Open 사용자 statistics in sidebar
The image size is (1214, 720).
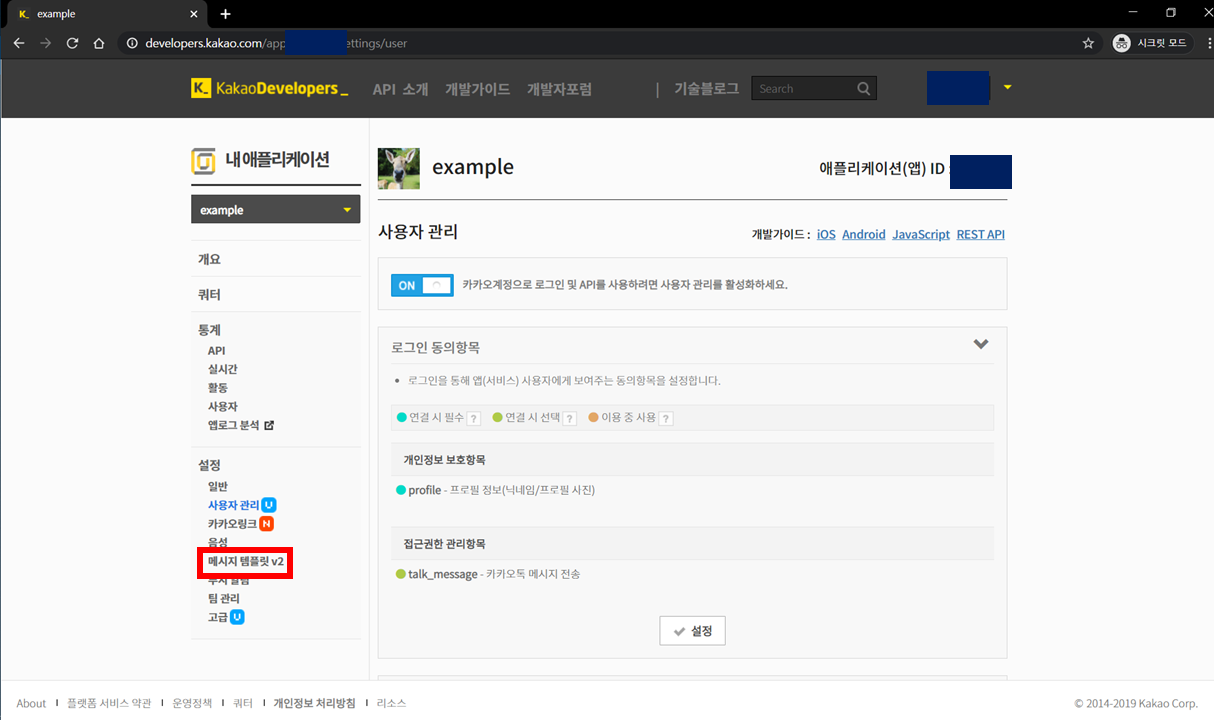[x=223, y=407]
